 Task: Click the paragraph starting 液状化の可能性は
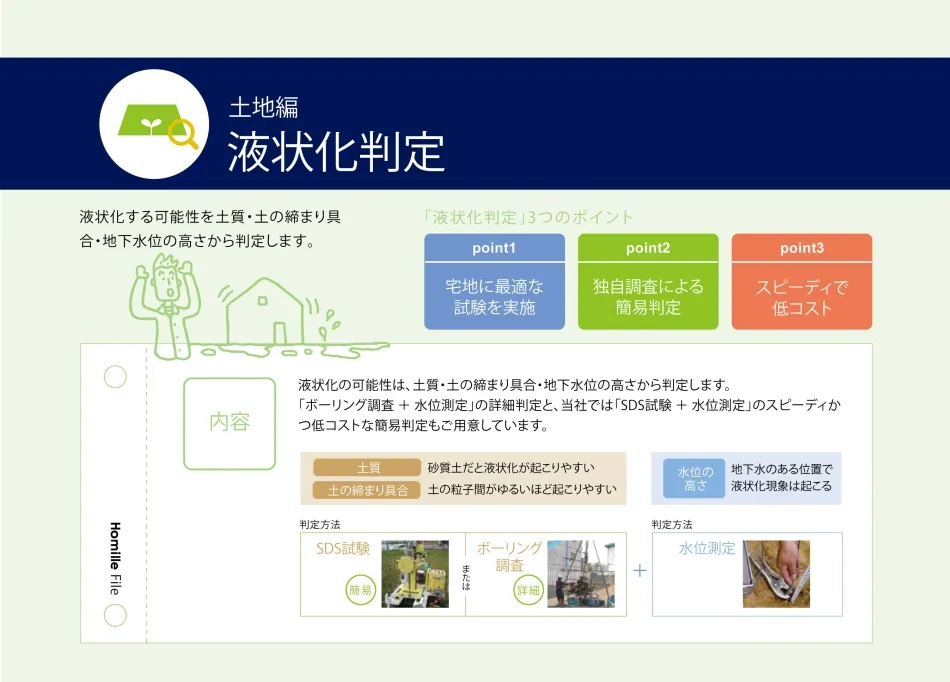569,405
